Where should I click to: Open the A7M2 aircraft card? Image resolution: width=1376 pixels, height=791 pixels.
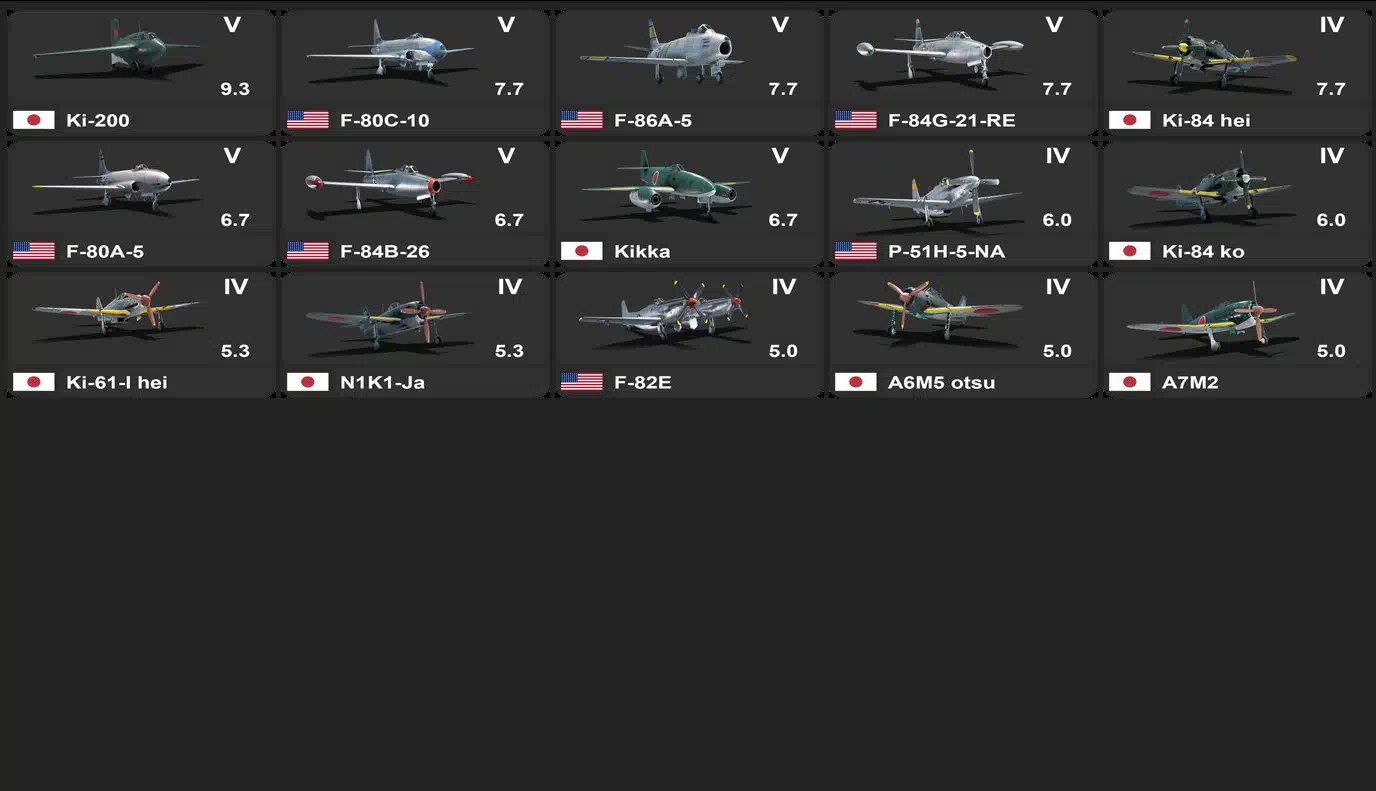point(1237,335)
